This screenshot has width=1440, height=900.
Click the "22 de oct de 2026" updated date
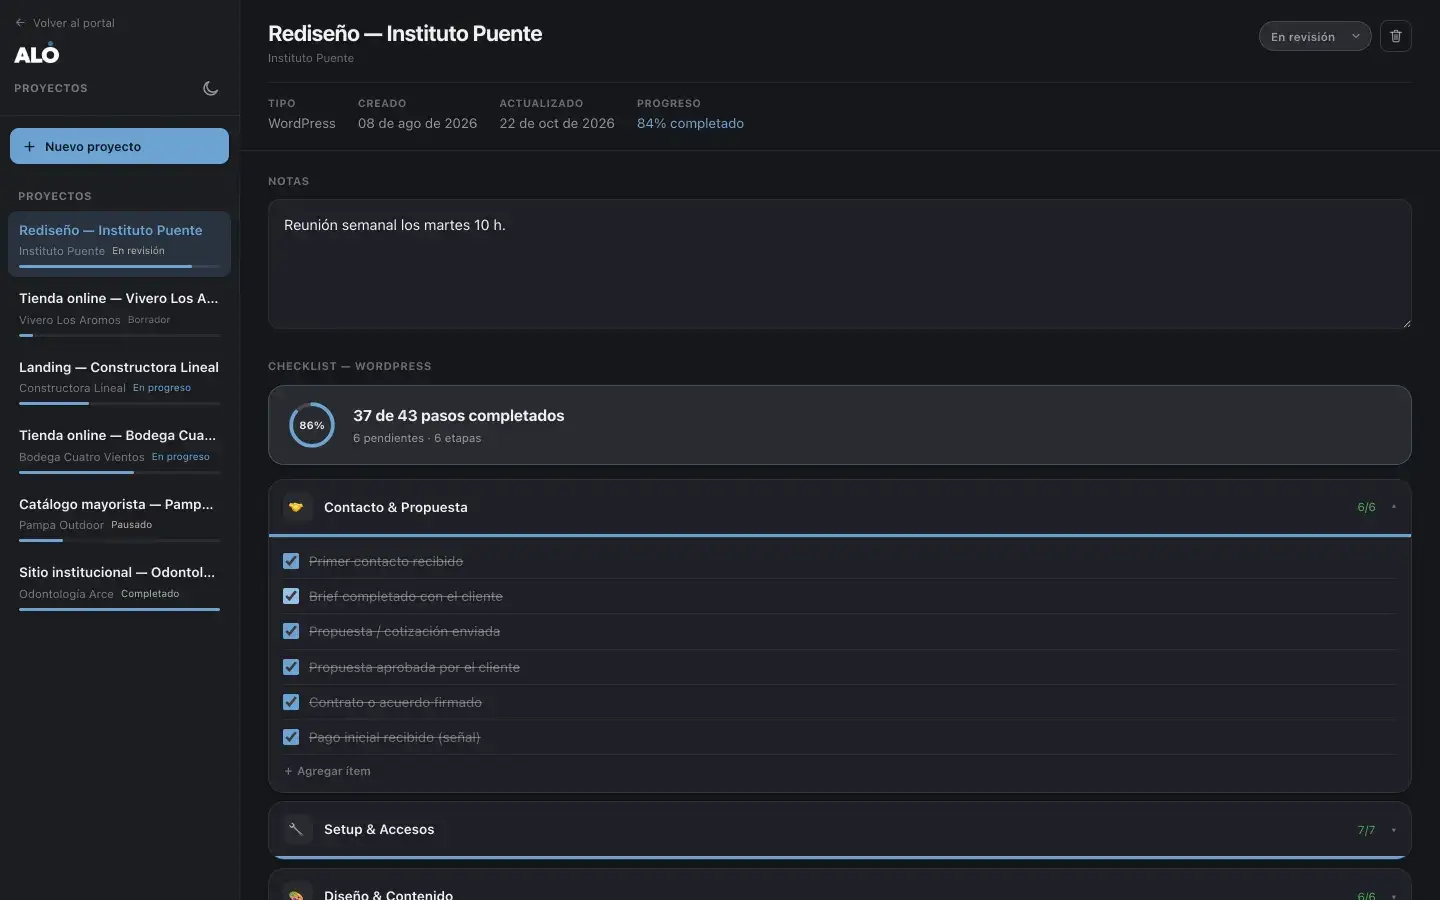(557, 123)
